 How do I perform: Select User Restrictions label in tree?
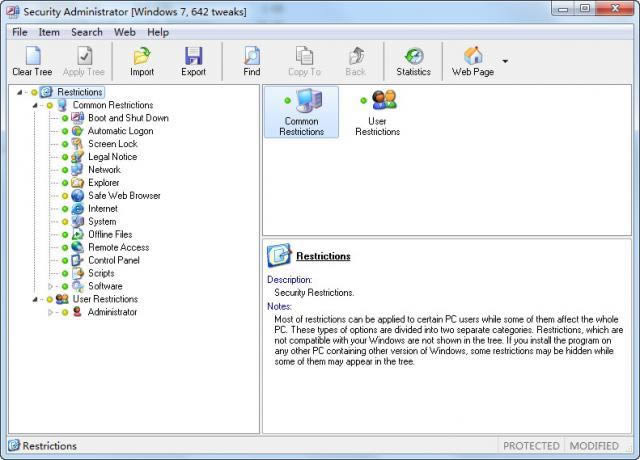coord(105,299)
